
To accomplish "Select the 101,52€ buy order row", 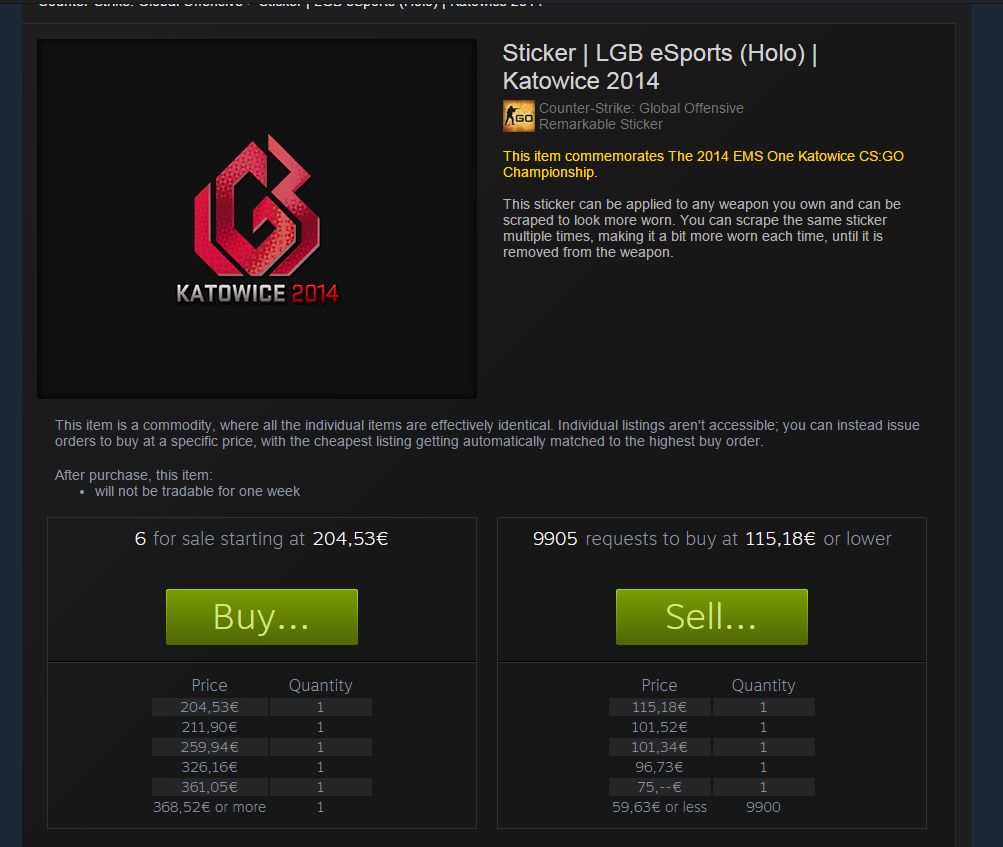I will (x=712, y=727).
